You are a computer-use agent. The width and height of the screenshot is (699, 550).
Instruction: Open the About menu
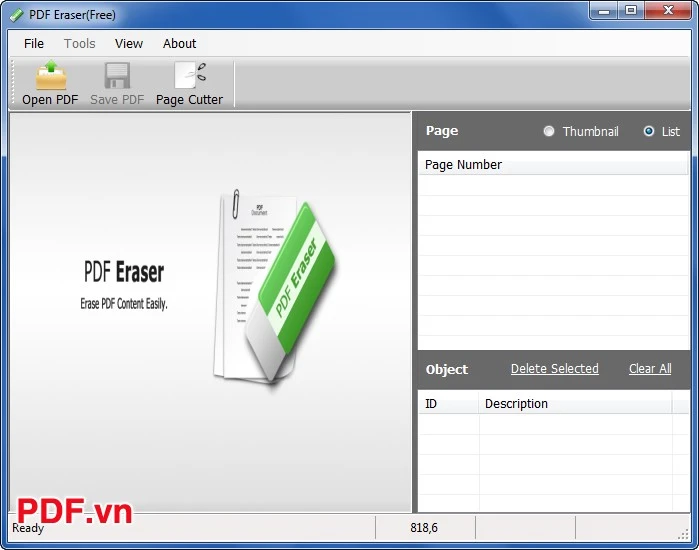click(x=179, y=44)
